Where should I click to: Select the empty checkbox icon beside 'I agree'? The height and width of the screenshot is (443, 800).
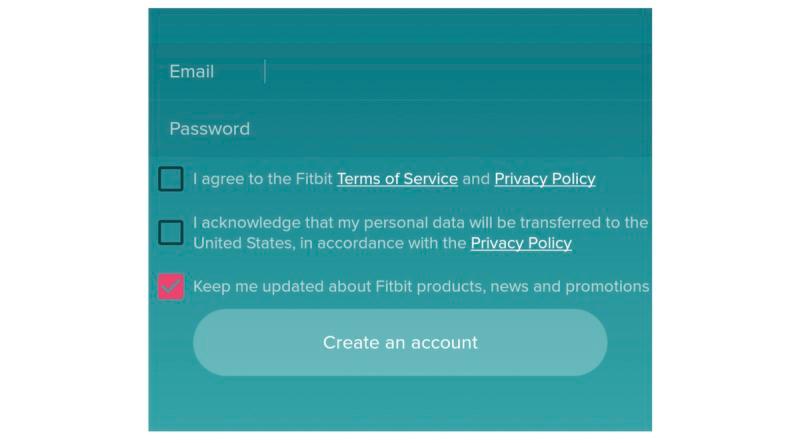click(171, 179)
